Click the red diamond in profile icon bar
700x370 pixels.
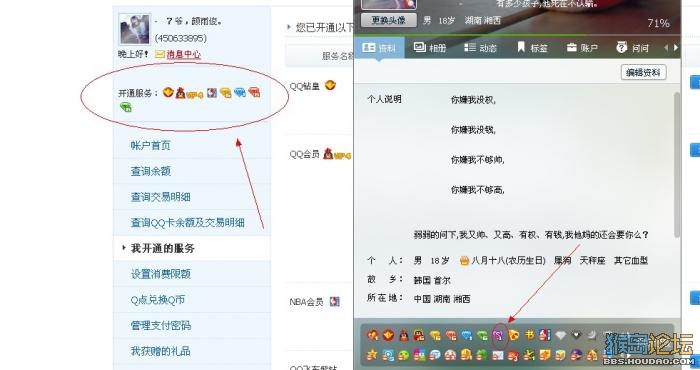451,335
